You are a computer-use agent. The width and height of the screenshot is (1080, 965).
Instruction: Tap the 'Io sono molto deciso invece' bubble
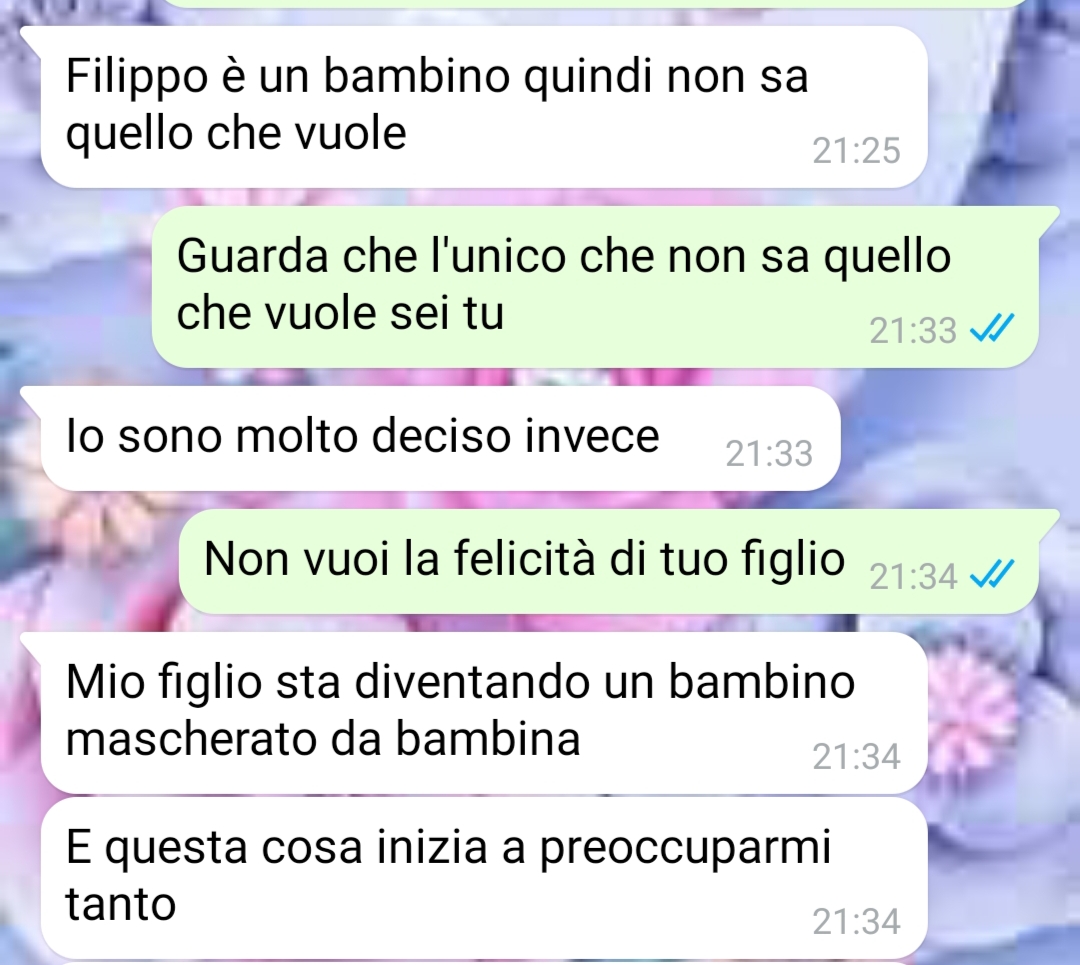coord(441,438)
